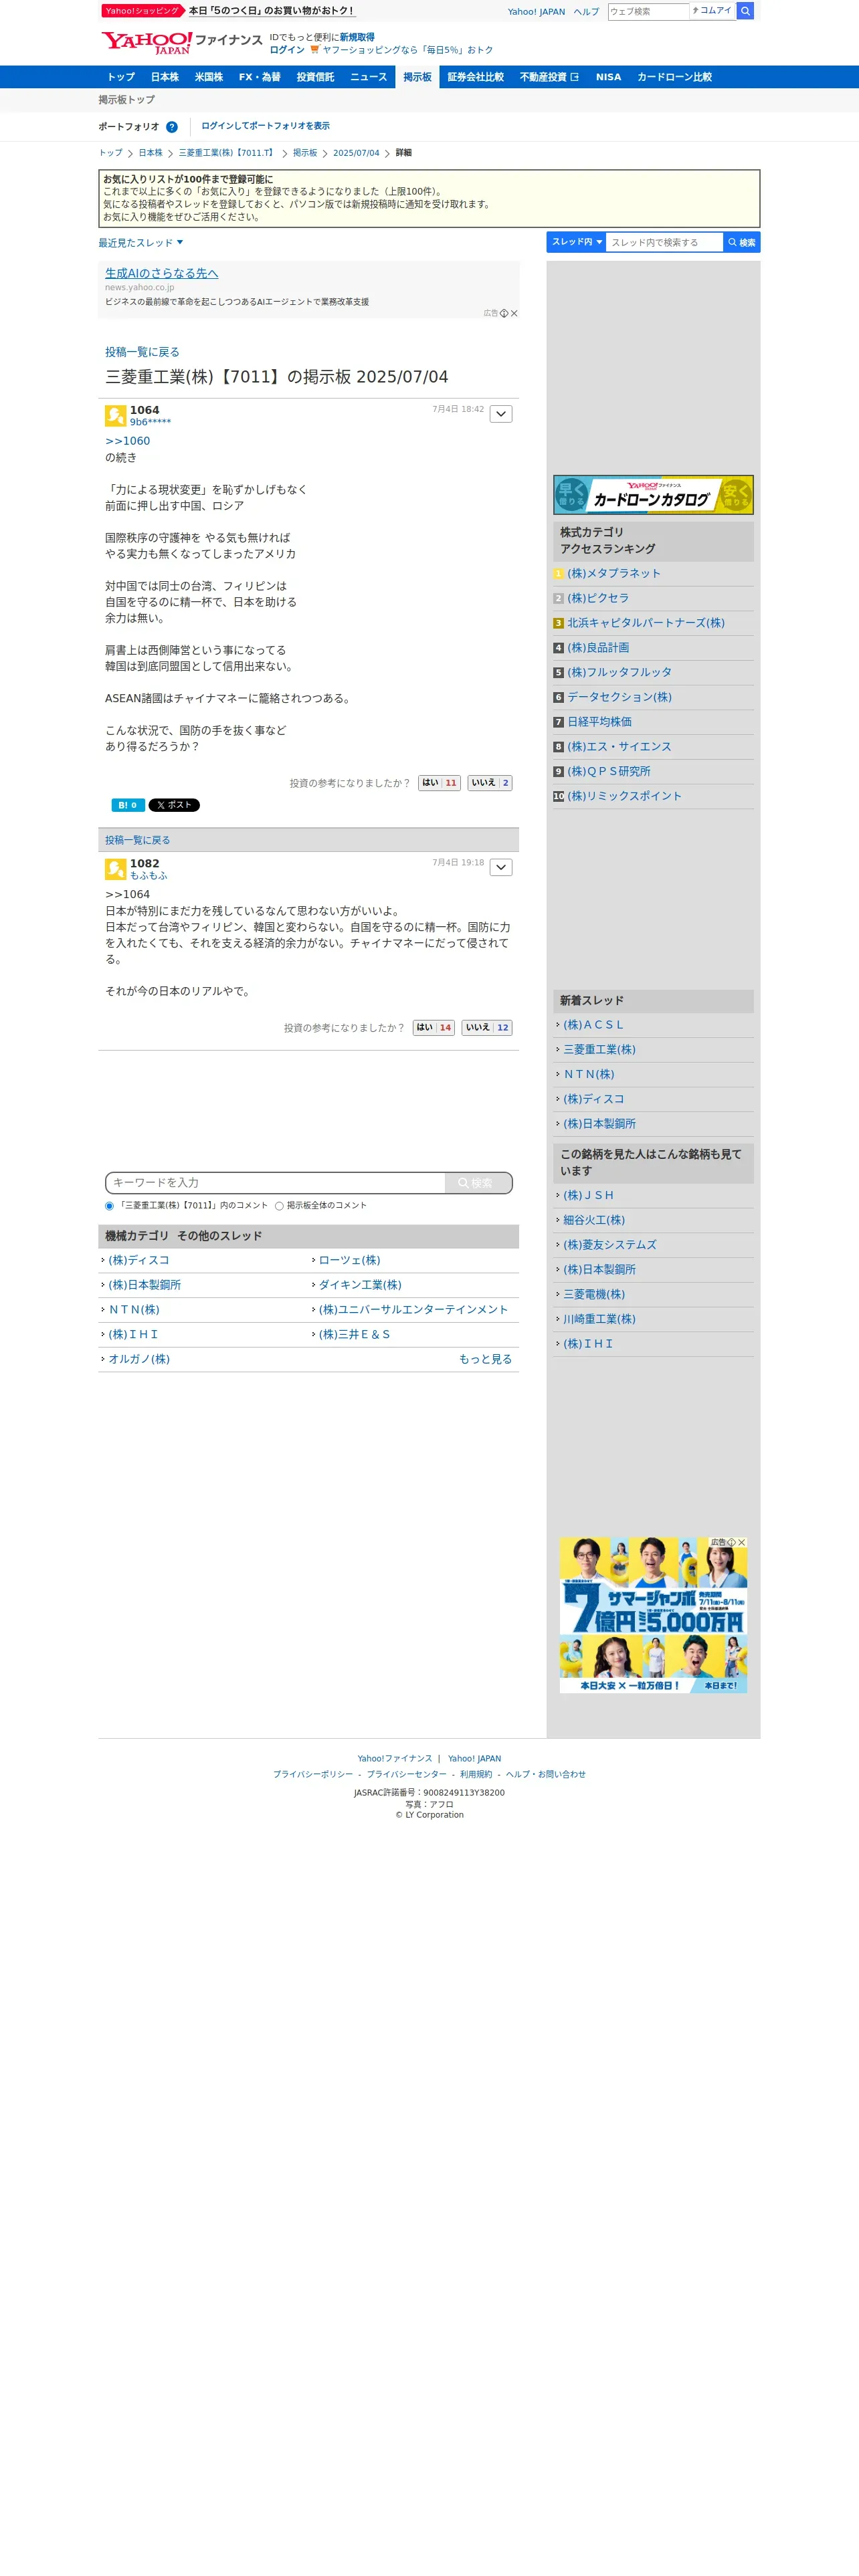The image size is (859, 2576).
Task: Click 投稿一覧に戻る link above title
Action: (x=142, y=352)
